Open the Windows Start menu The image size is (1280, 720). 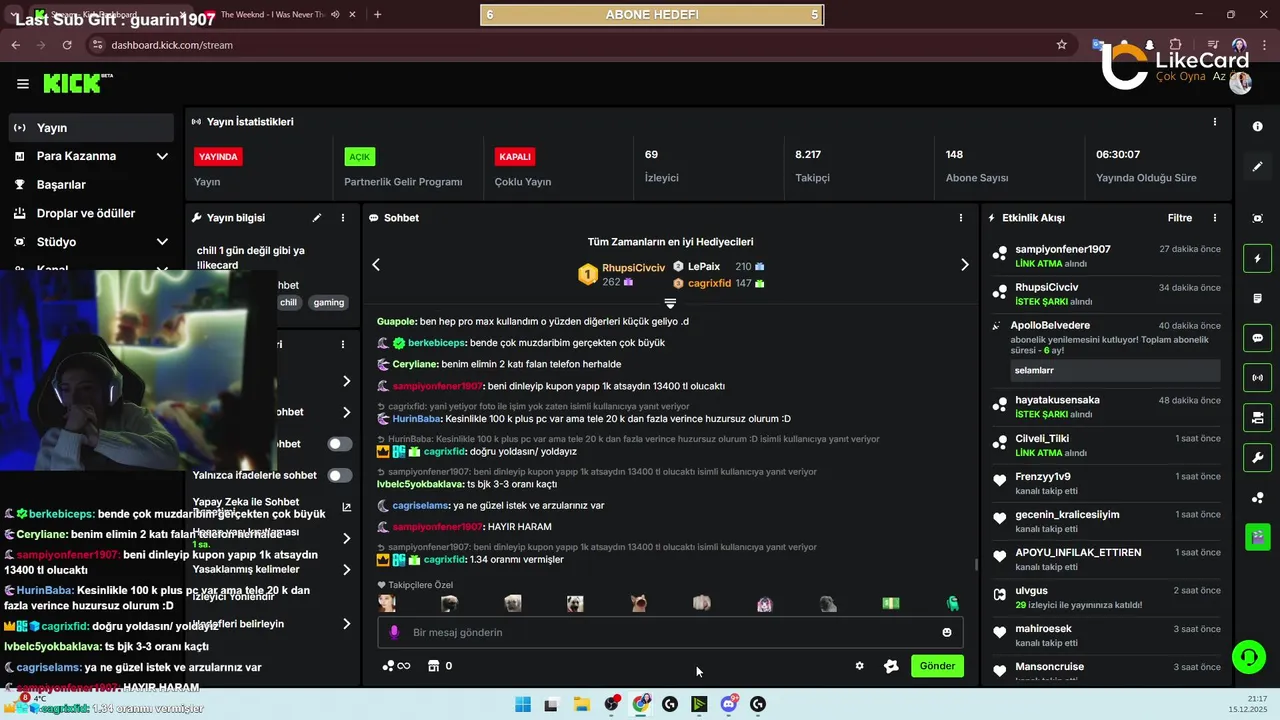click(x=522, y=704)
